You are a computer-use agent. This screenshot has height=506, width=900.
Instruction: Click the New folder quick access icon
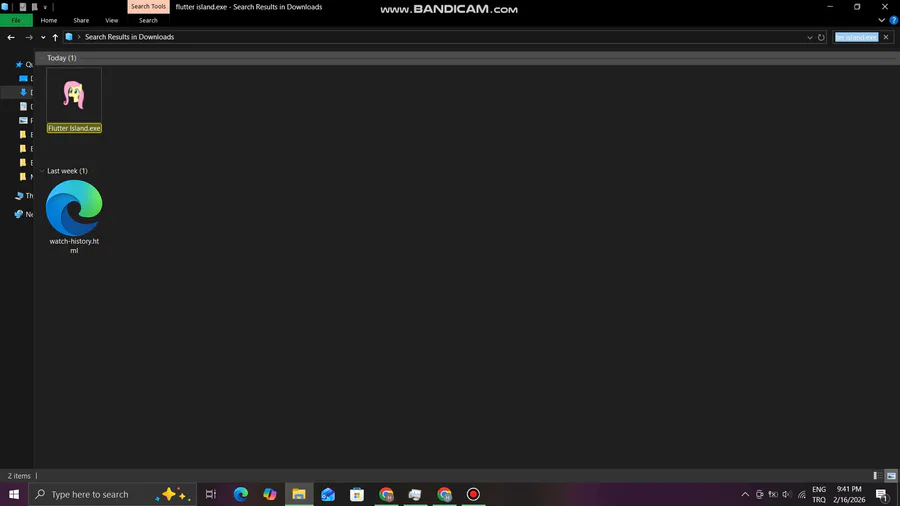[34, 7]
